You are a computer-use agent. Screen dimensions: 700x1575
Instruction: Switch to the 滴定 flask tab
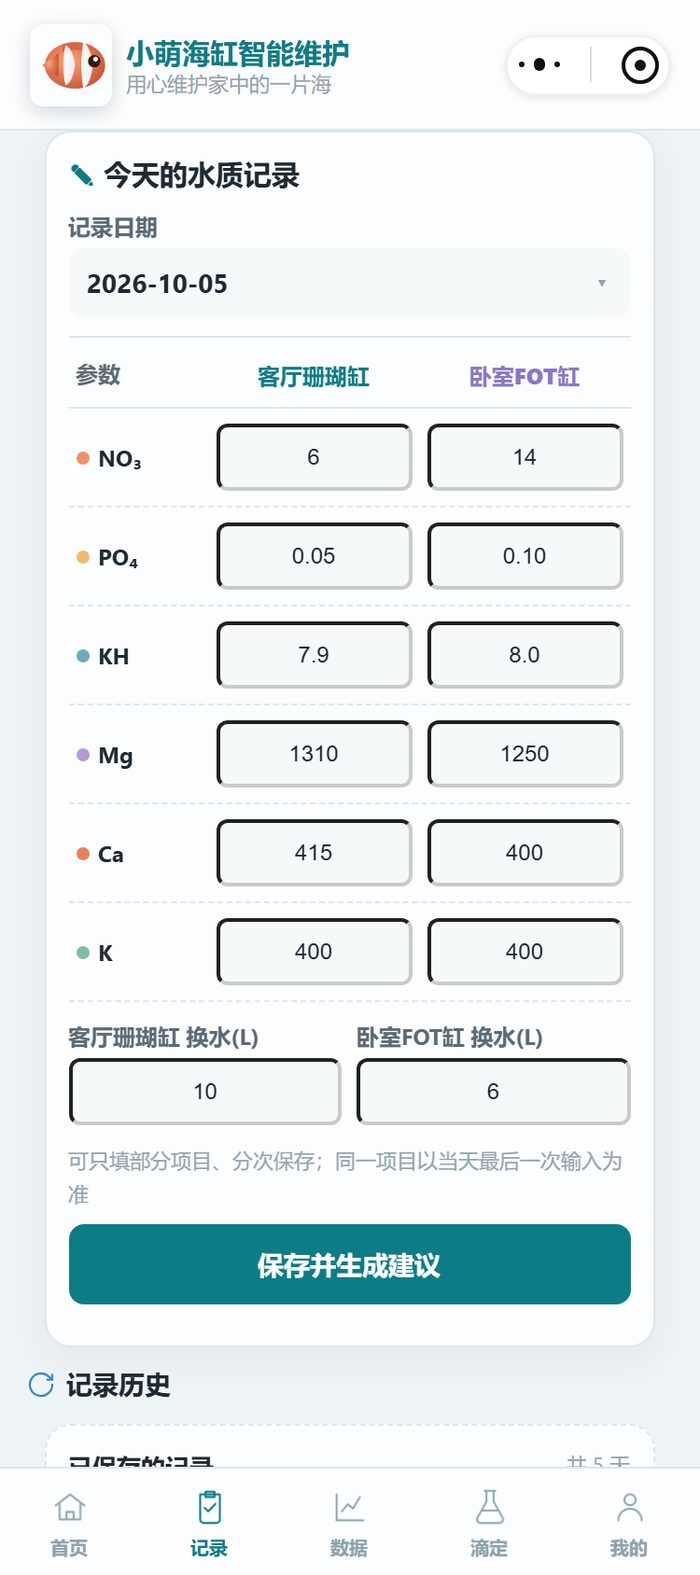[489, 1524]
